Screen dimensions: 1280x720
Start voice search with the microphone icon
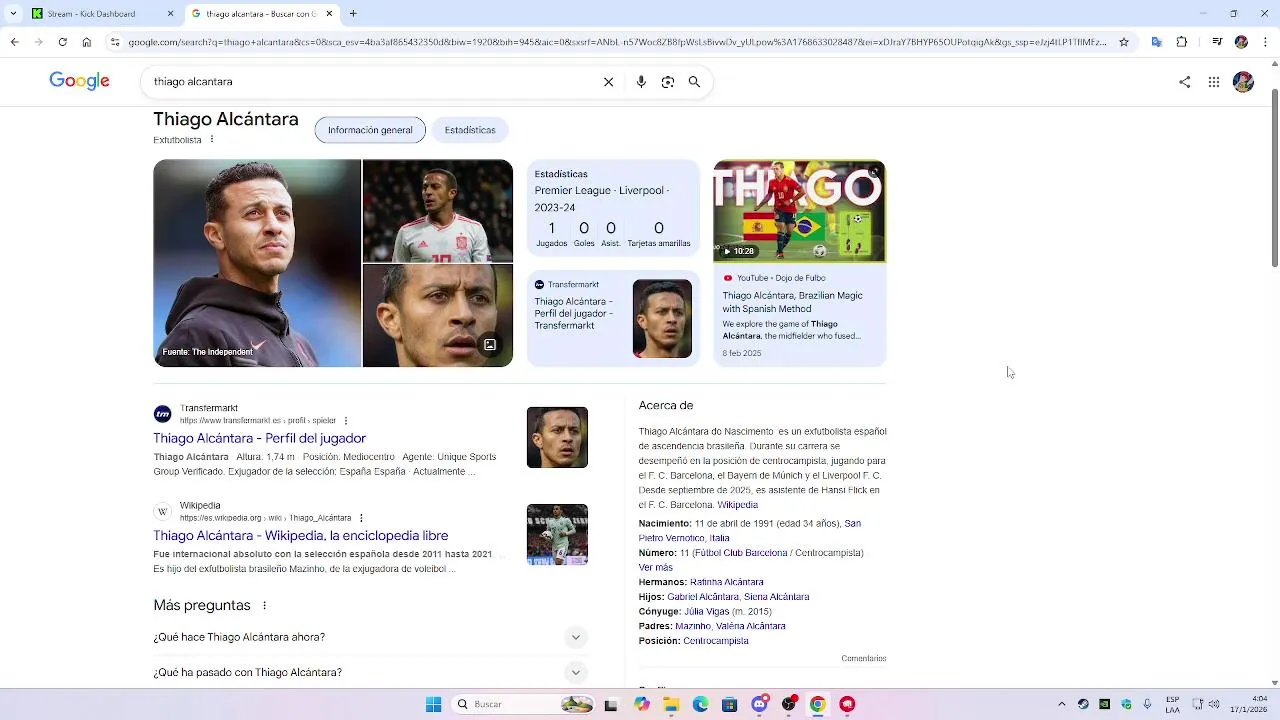[641, 82]
